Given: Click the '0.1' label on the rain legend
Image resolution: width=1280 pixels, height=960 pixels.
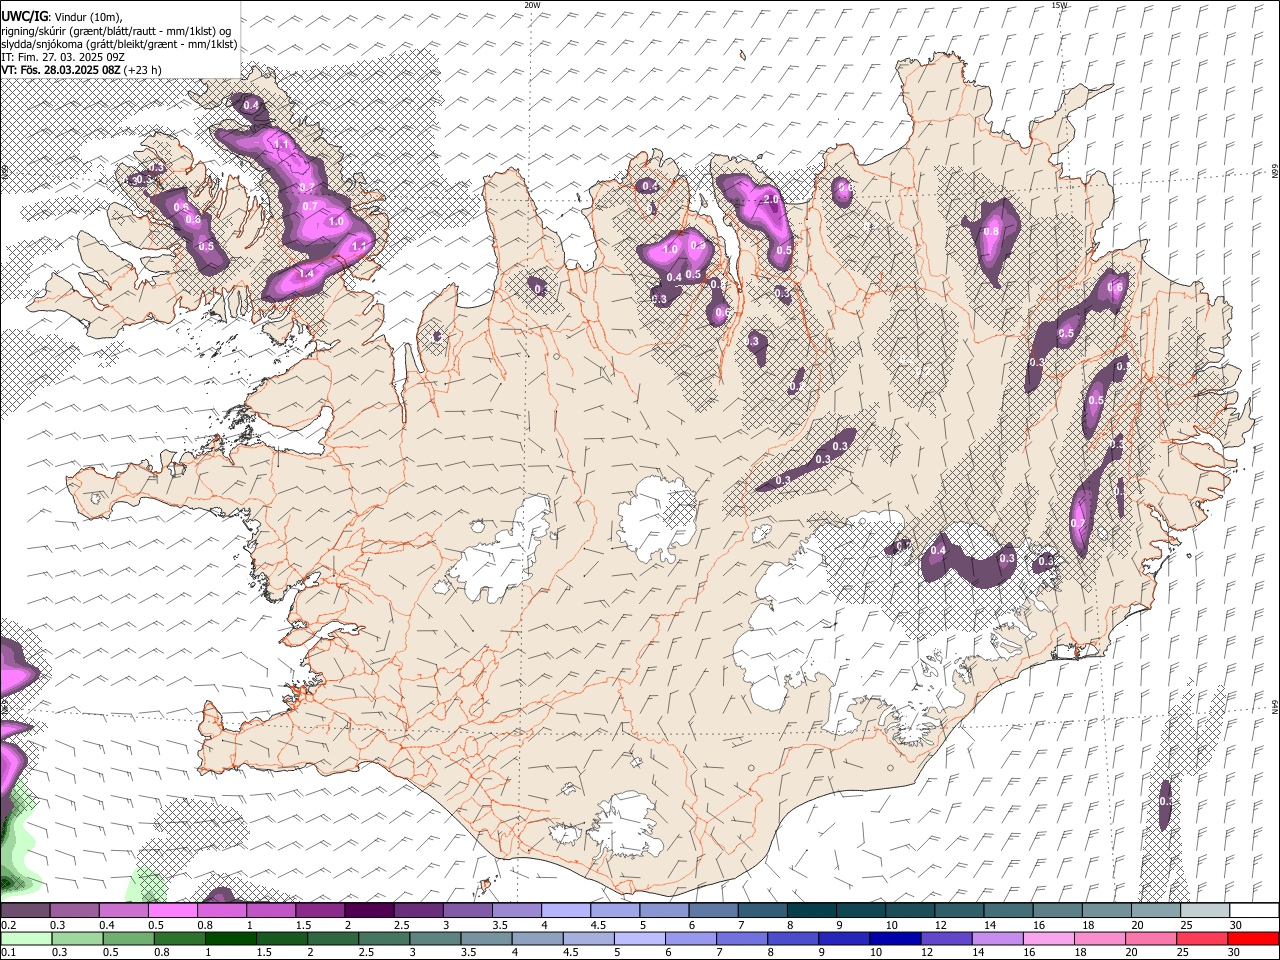Looking at the screenshot, I should point(8,952).
